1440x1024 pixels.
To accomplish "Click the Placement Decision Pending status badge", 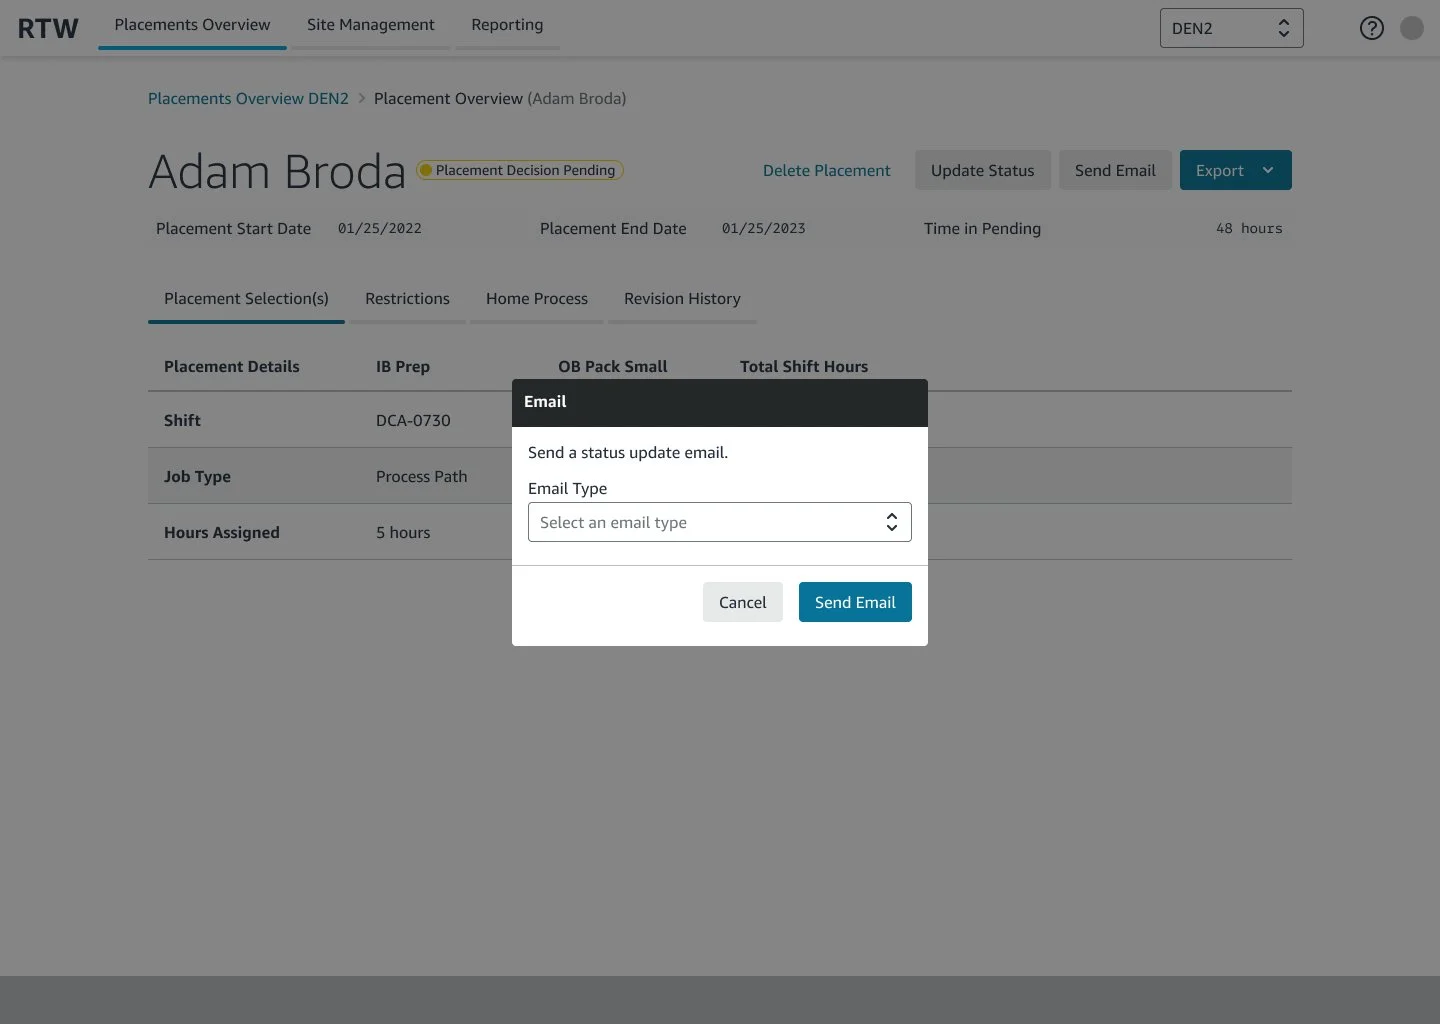I will pyautogui.click(x=520, y=170).
